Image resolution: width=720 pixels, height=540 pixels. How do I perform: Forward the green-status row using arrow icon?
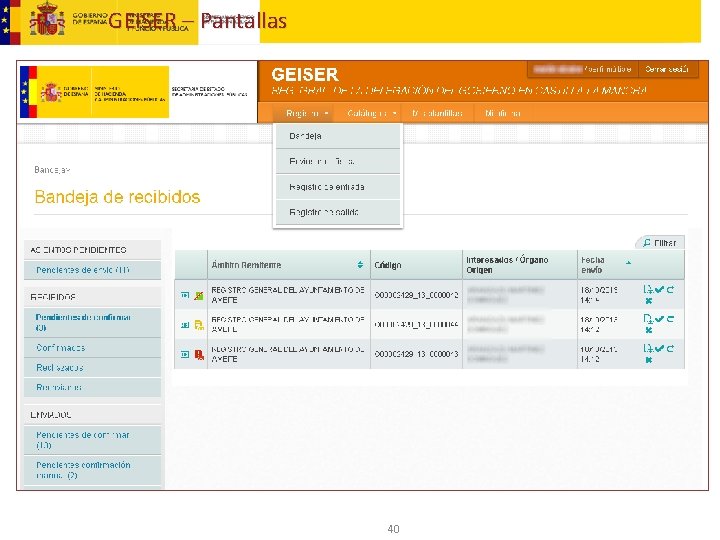coord(670,290)
